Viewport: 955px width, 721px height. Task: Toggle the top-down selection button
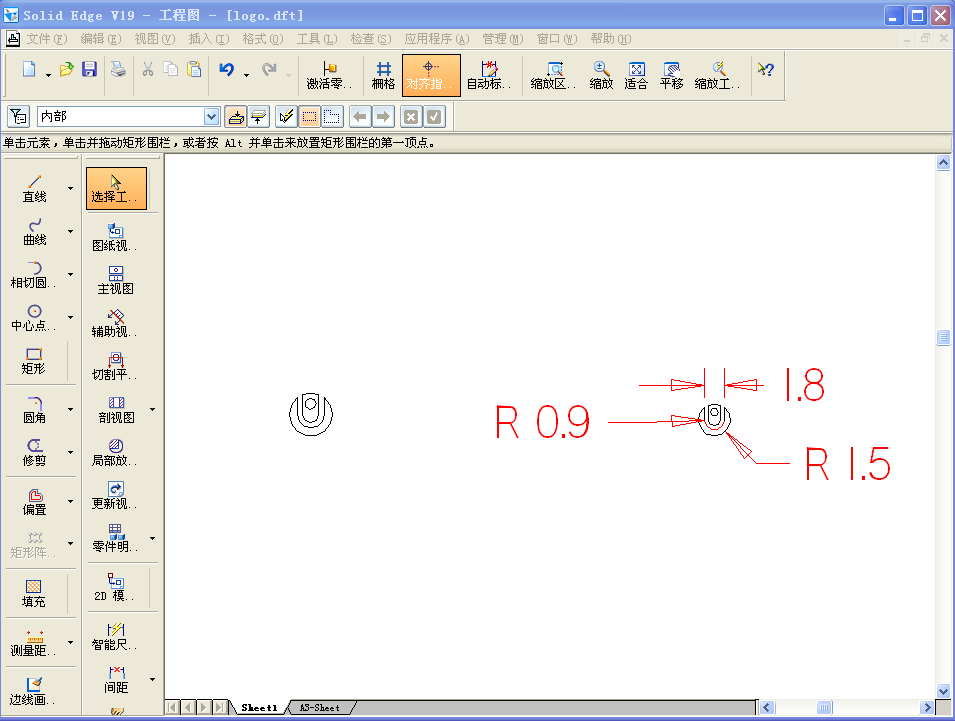point(236,116)
